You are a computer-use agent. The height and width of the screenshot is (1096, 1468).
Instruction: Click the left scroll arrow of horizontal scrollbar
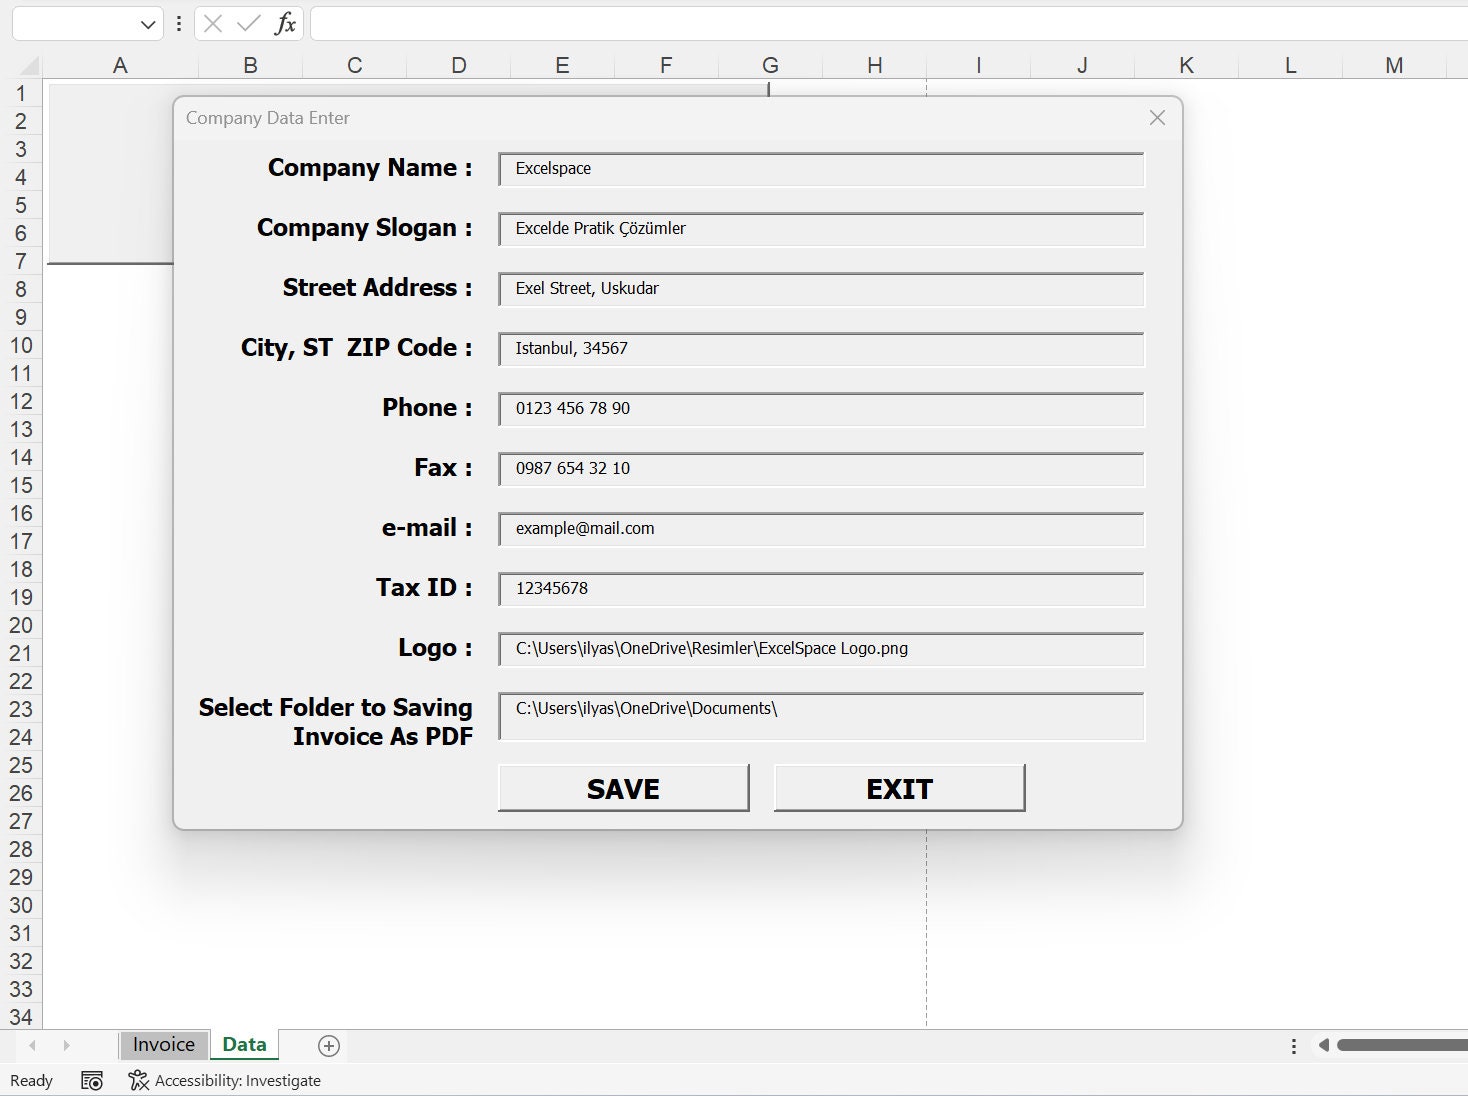1325,1045
